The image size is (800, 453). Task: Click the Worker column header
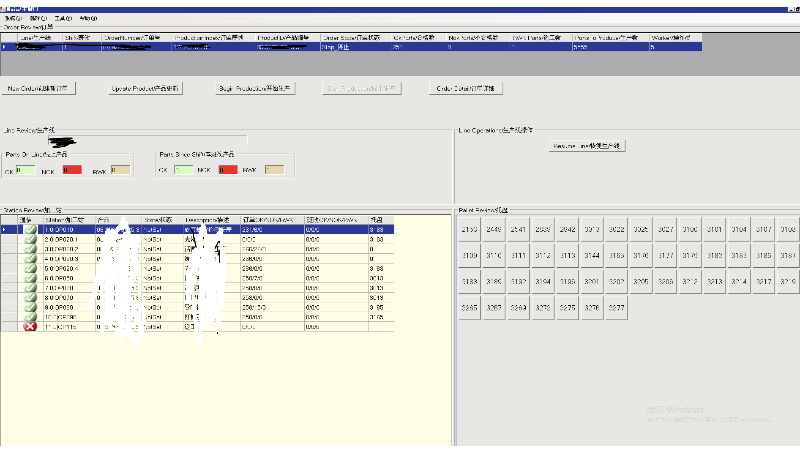[x=676, y=38]
